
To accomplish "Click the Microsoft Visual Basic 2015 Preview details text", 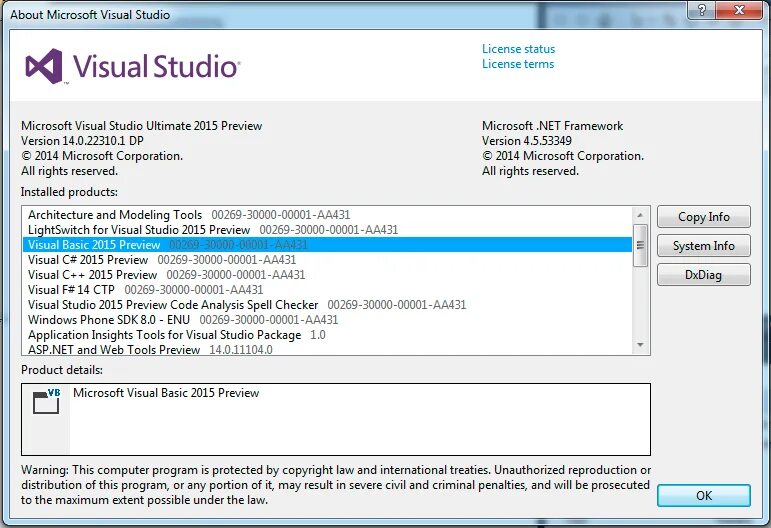I will [x=166, y=393].
